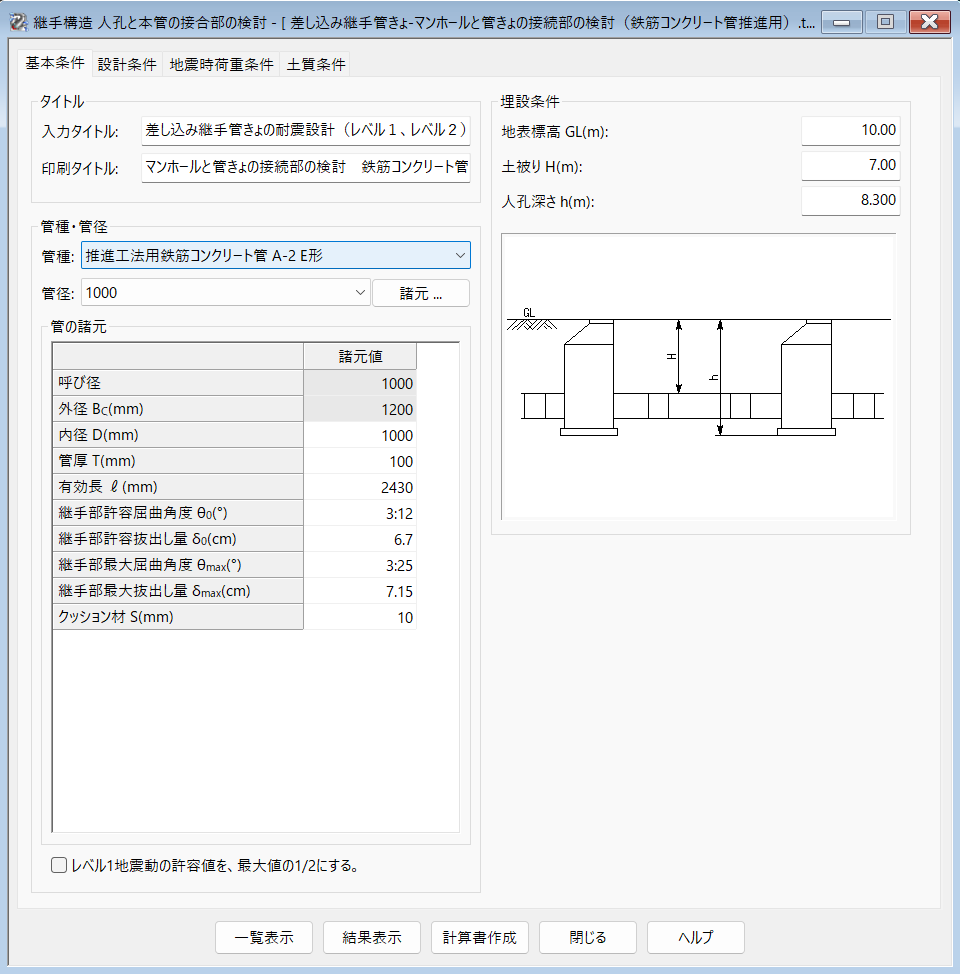Enable レベル1地震動の許容値 half-value checkbox

[59, 865]
